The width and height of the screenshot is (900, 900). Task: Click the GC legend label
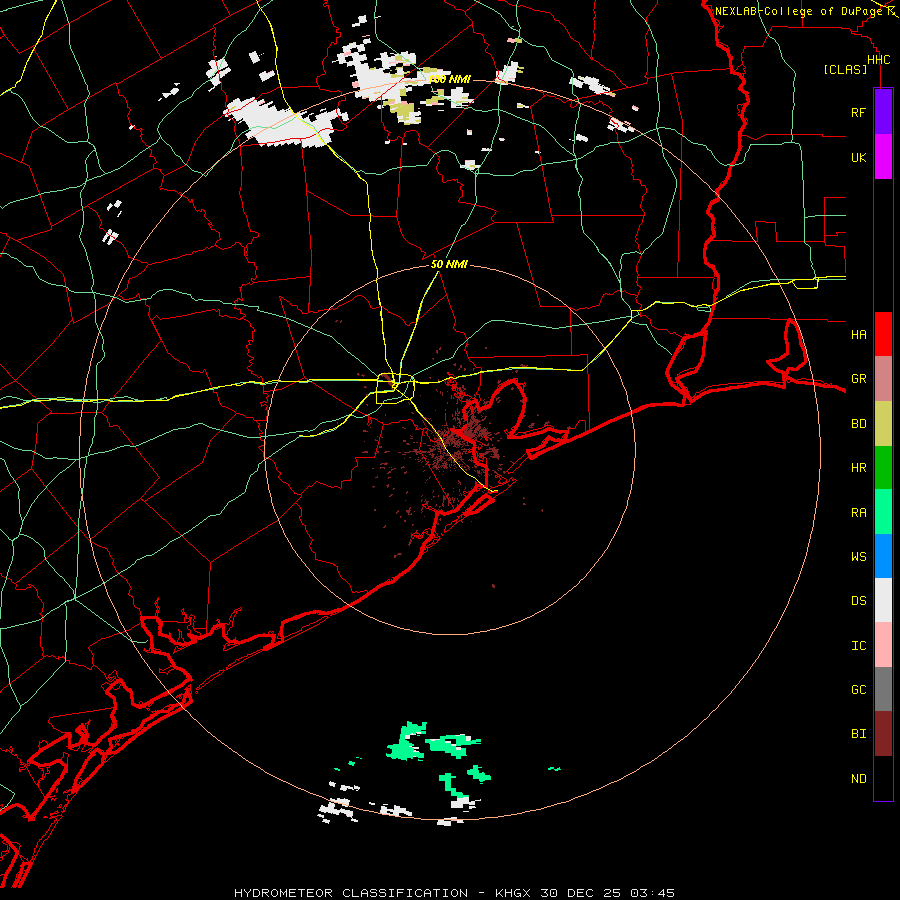tap(858, 689)
